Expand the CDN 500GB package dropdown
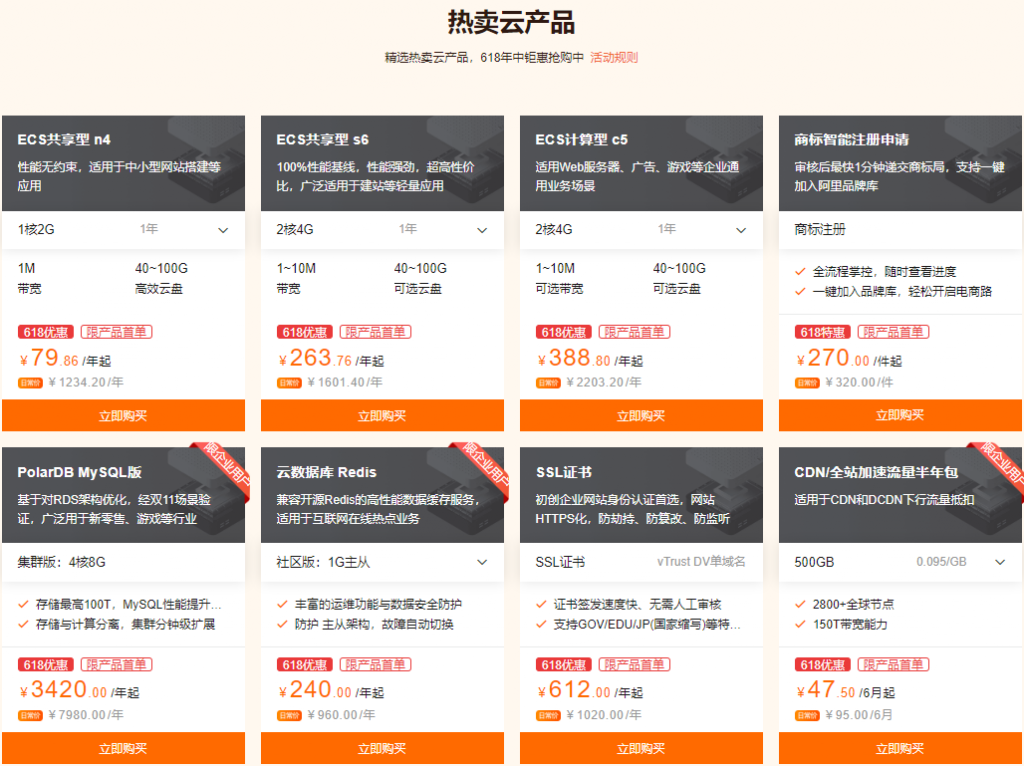The height and width of the screenshot is (766, 1024). pos(900,562)
